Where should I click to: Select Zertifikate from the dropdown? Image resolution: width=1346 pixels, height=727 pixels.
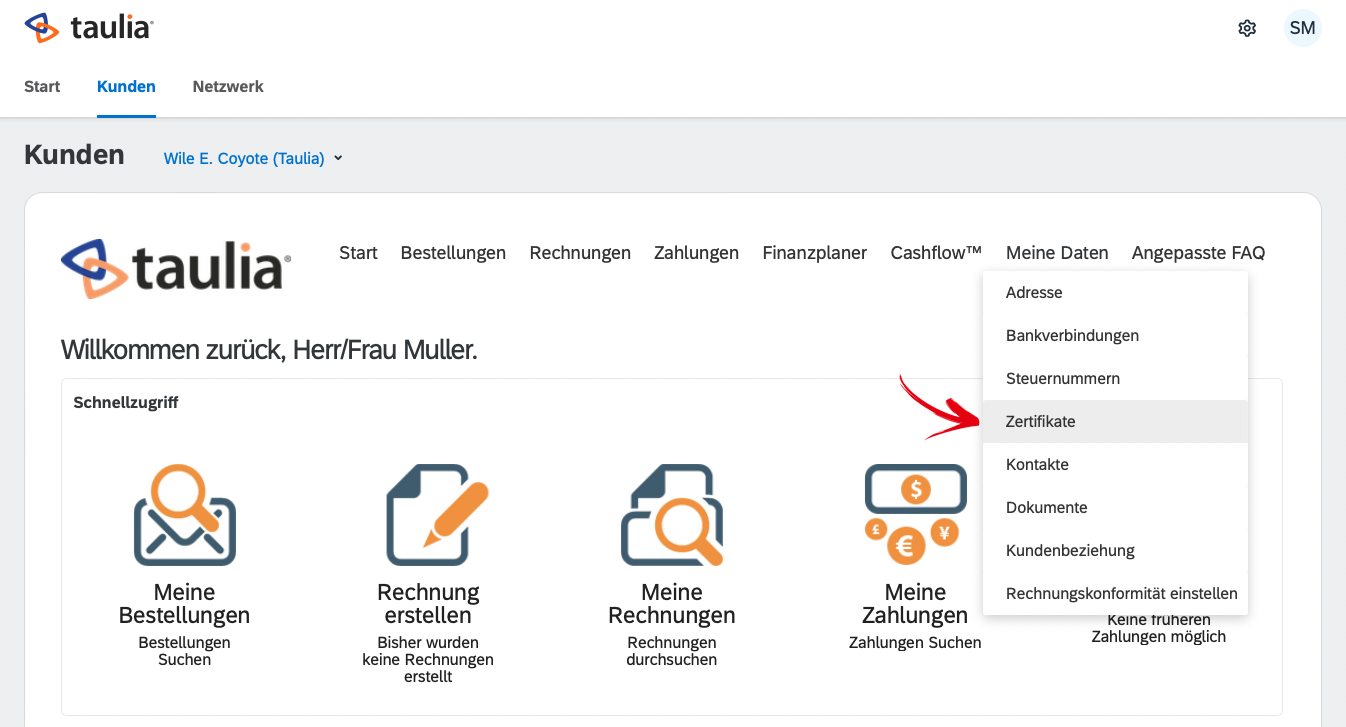pos(1115,422)
